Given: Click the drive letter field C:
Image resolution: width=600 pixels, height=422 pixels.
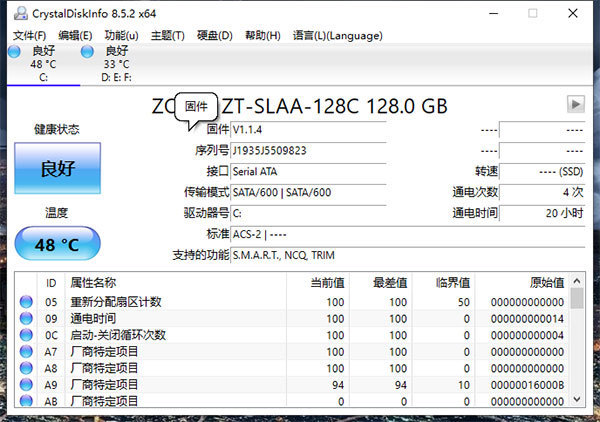Looking at the screenshot, I should [x=308, y=213].
